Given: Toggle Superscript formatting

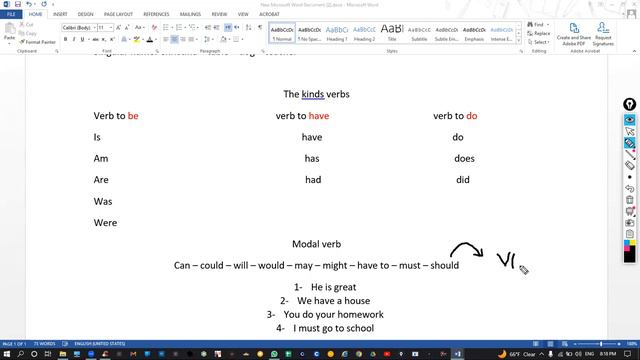Looking at the screenshot, I should (112, 40).
